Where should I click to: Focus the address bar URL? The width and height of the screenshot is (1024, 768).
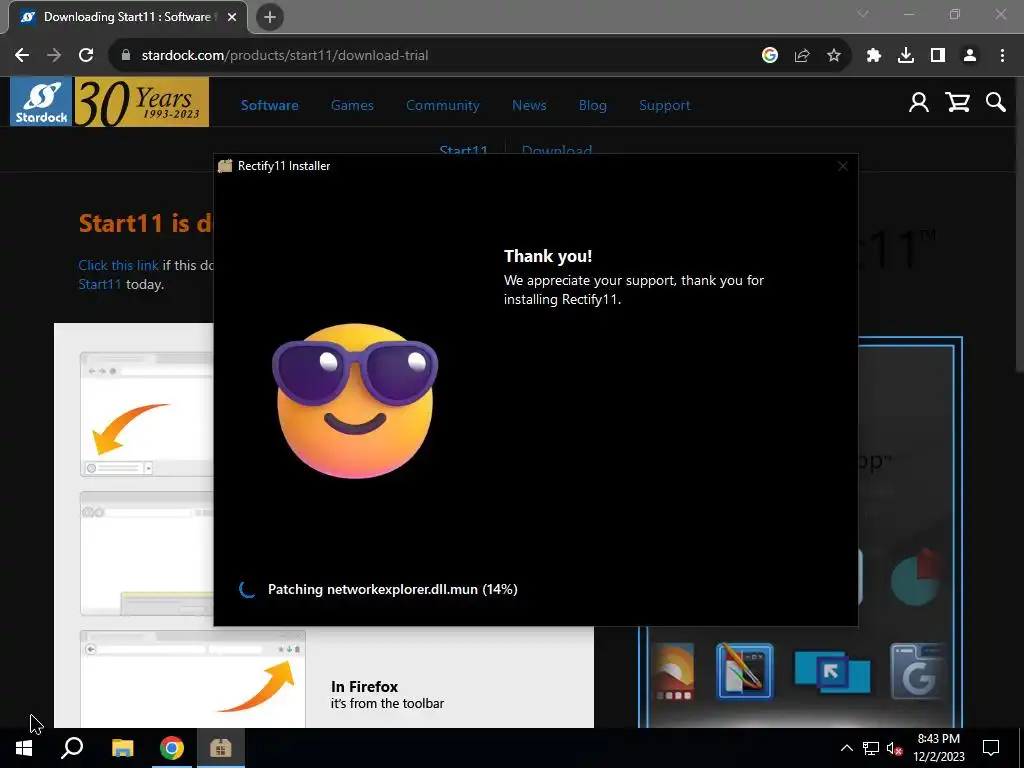click(x=285, y=56)
